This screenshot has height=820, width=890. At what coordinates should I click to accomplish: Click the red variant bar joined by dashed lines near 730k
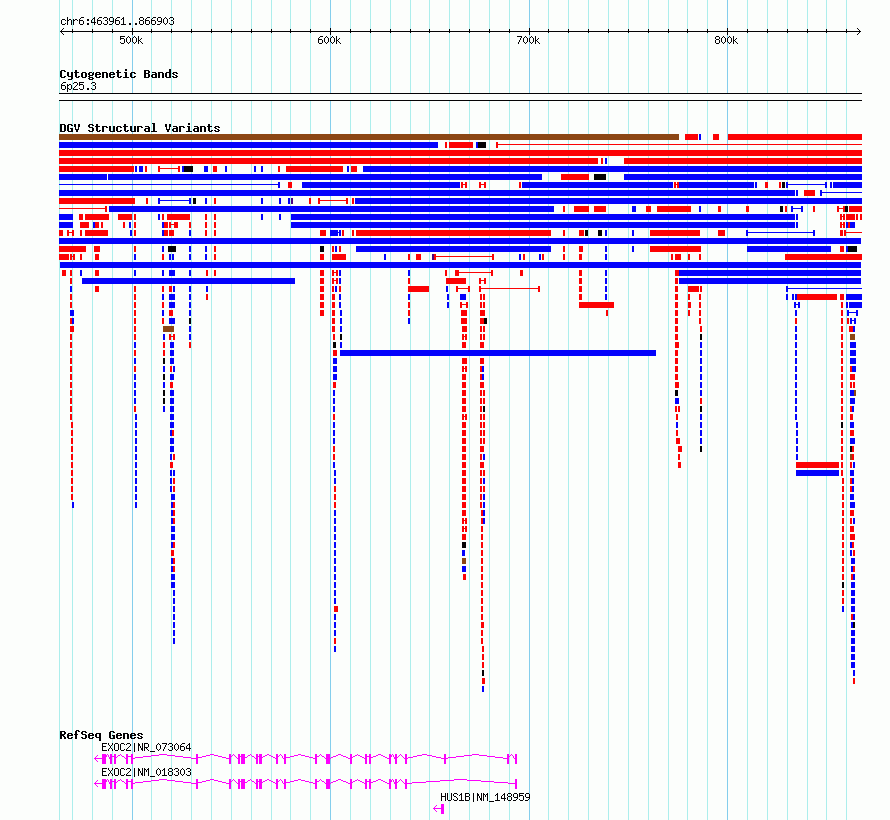(597, 305)
